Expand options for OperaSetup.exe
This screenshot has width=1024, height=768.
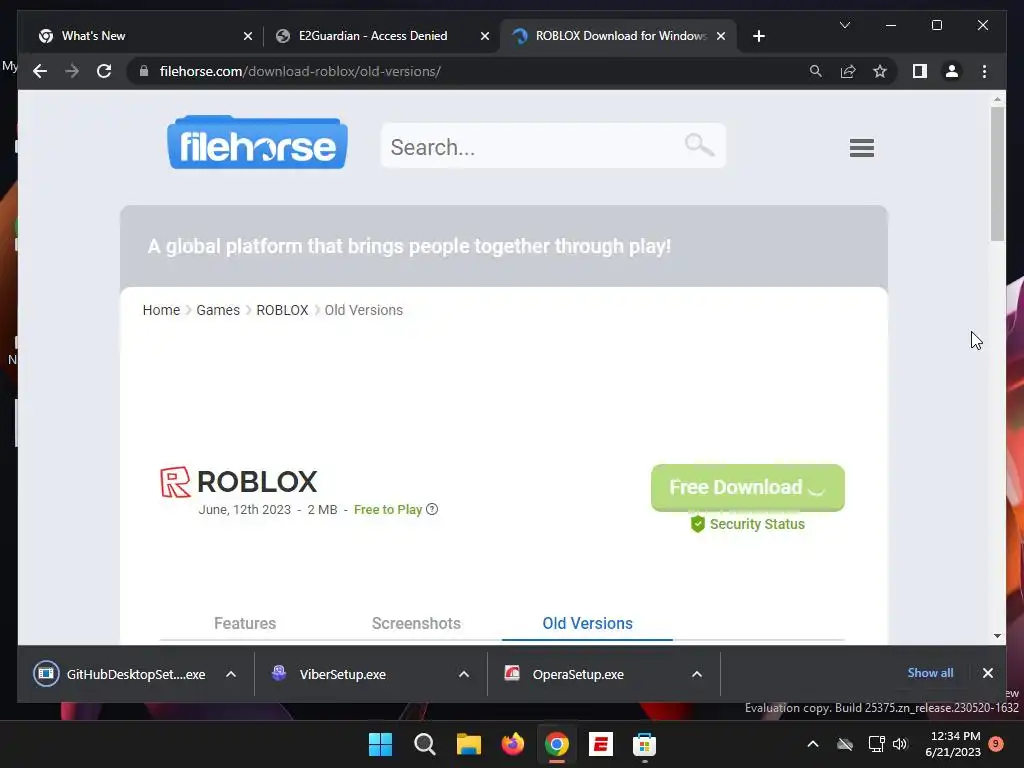(697, 674)
